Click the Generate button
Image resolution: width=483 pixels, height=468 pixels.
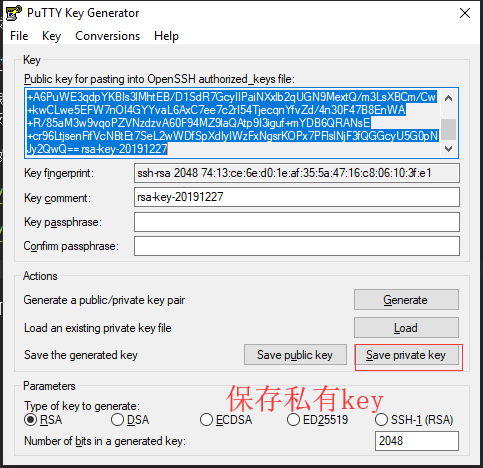click(406, 300)
